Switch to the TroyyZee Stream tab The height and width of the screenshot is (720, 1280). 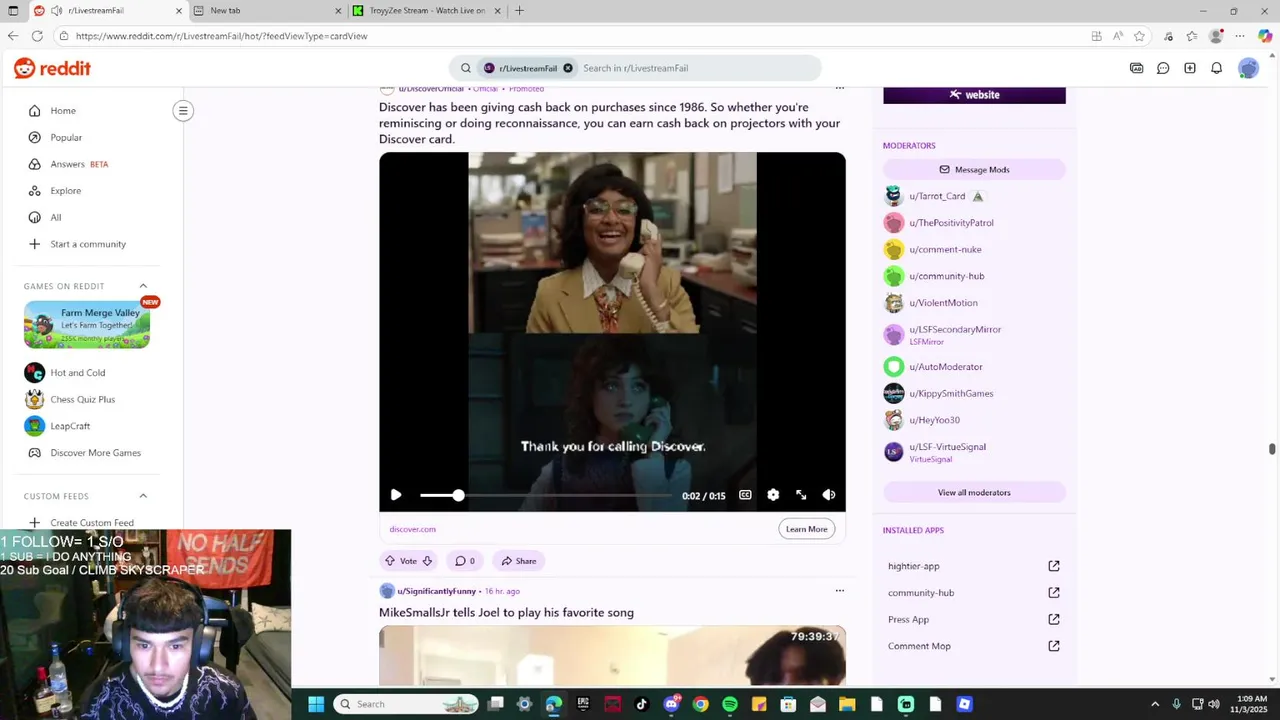(x=427, y=11)
